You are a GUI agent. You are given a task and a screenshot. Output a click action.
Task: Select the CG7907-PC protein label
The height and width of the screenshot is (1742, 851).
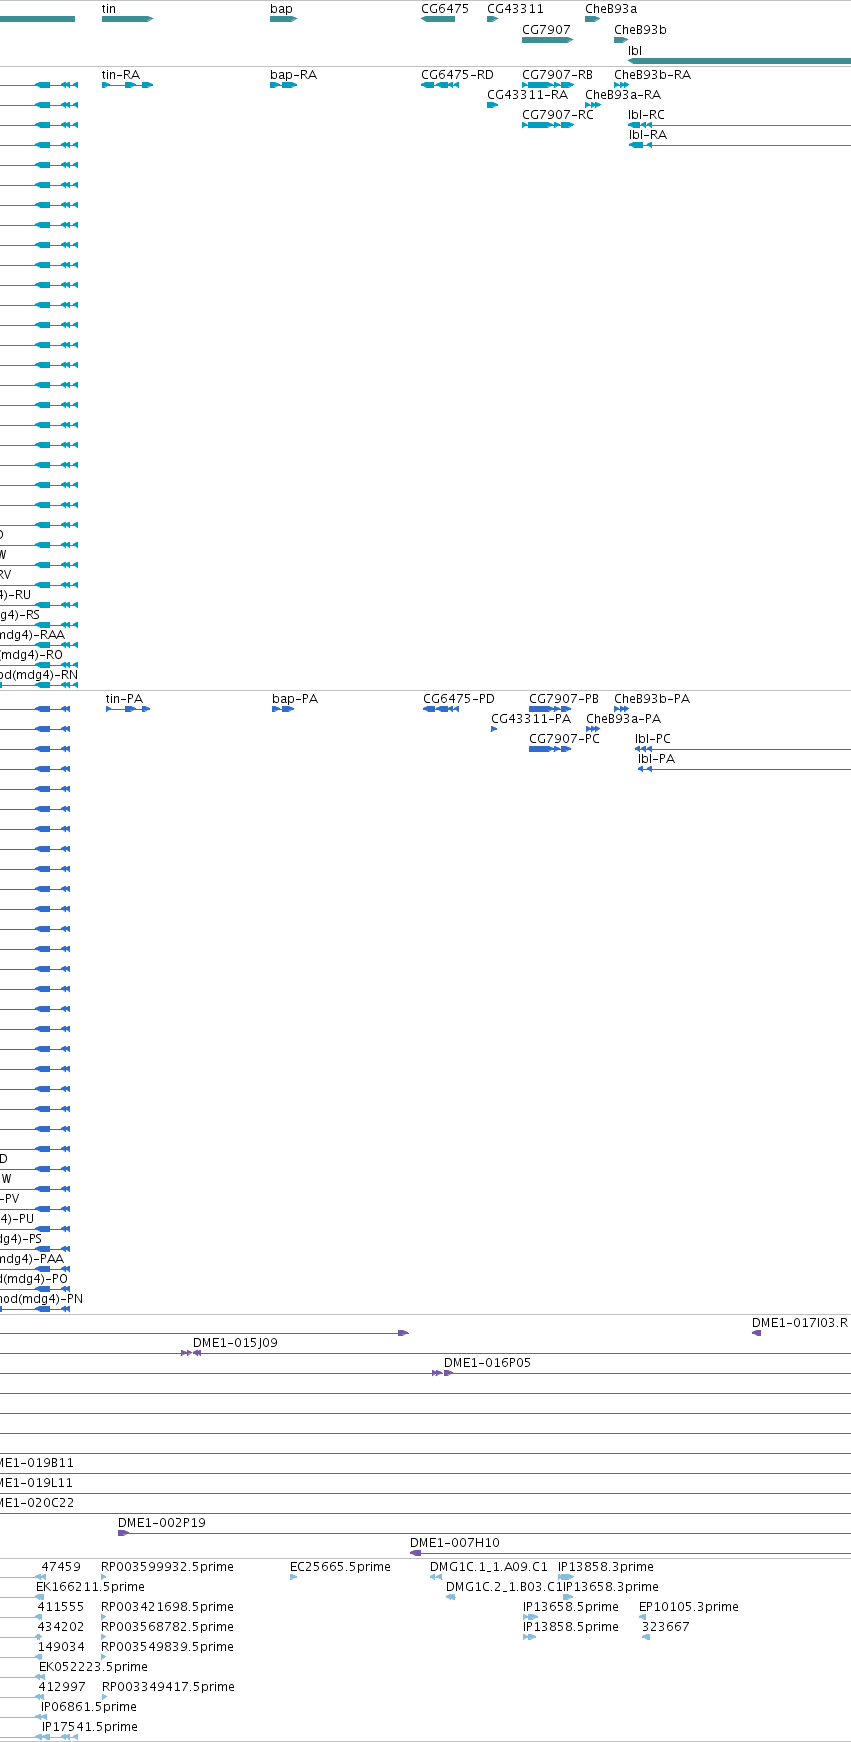pos(564,739)
